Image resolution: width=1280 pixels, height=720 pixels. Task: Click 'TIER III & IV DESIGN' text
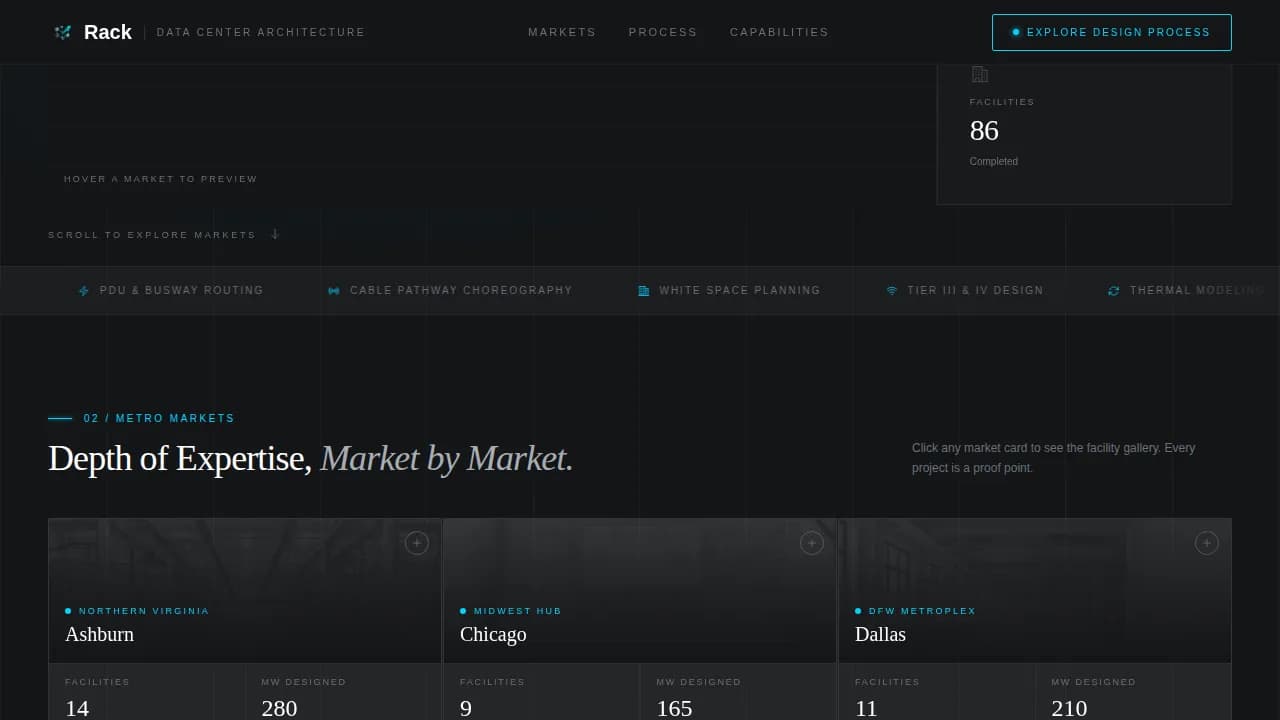click(x=976, y=290)
